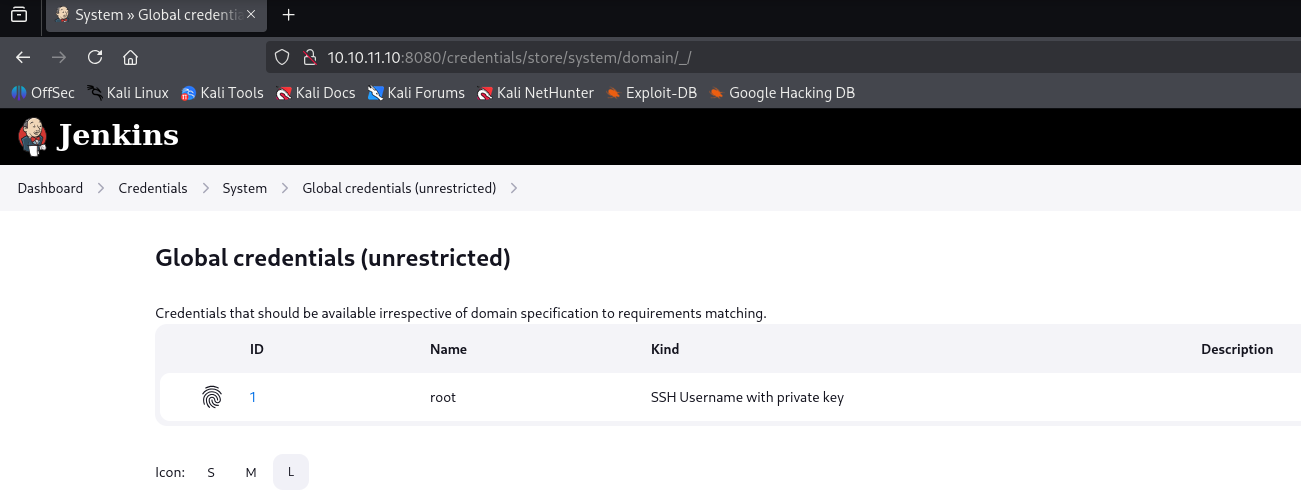
Task: Open Firefox recent browsing view icon
Action: (19, 15)
